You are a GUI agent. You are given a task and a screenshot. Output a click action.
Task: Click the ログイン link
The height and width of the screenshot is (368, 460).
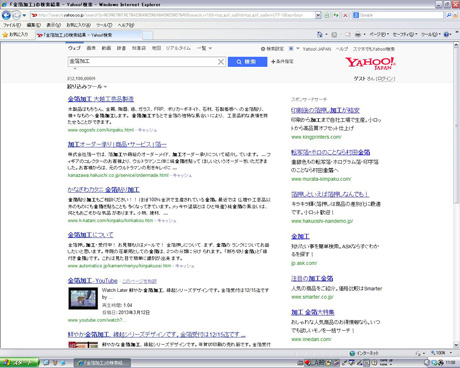(385, 79)
